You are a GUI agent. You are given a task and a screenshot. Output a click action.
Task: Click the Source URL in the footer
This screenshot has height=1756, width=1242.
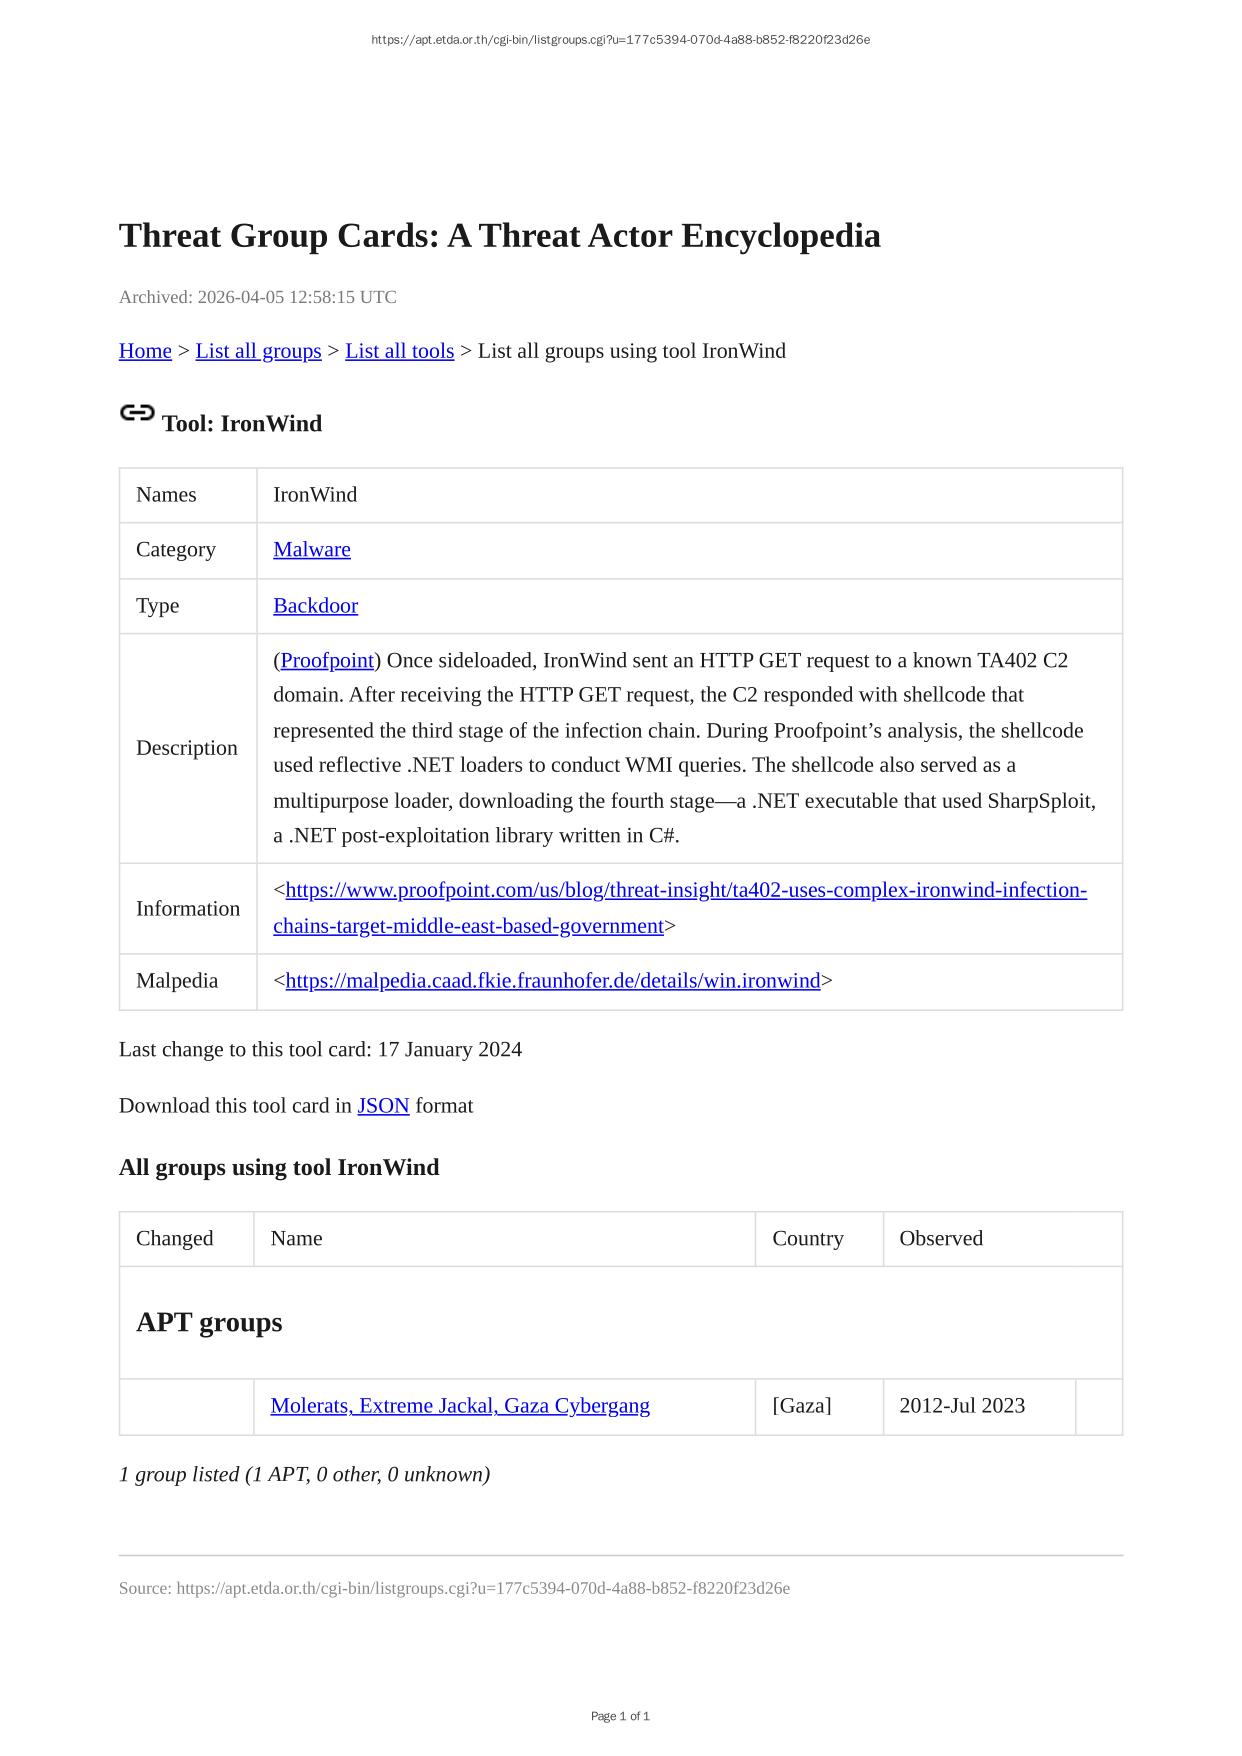pyautogui.click(x=483, y=1588)
